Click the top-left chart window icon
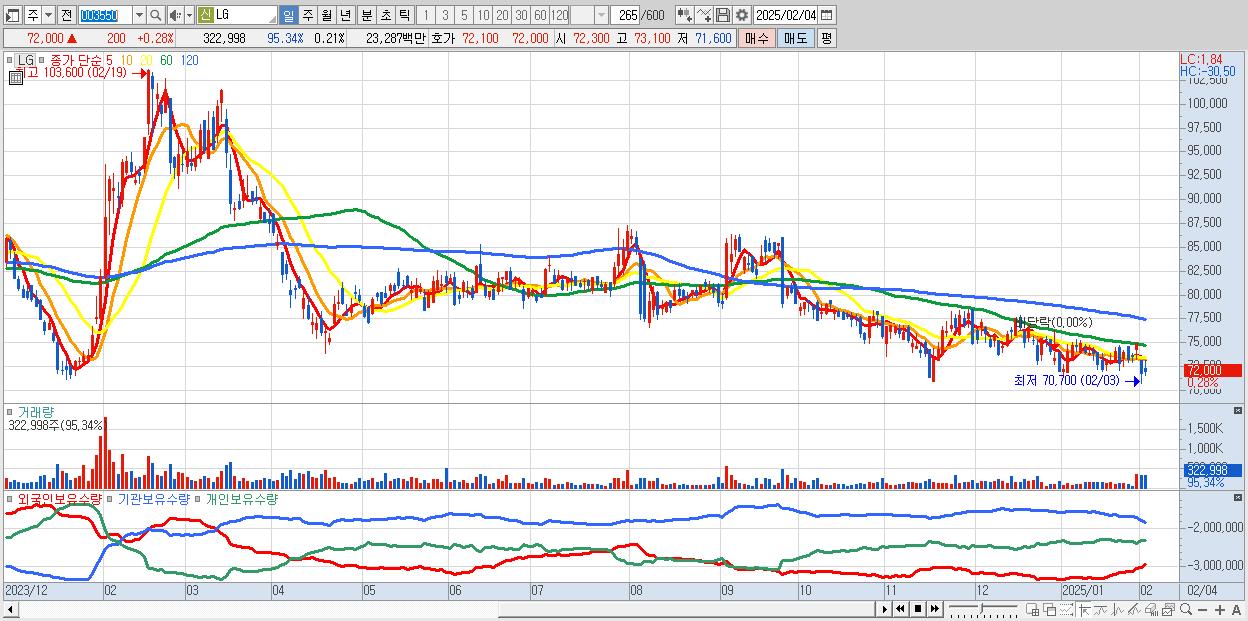Viewport: 1248px width, 621px height. pyautogui.click(x=11, y=15)
